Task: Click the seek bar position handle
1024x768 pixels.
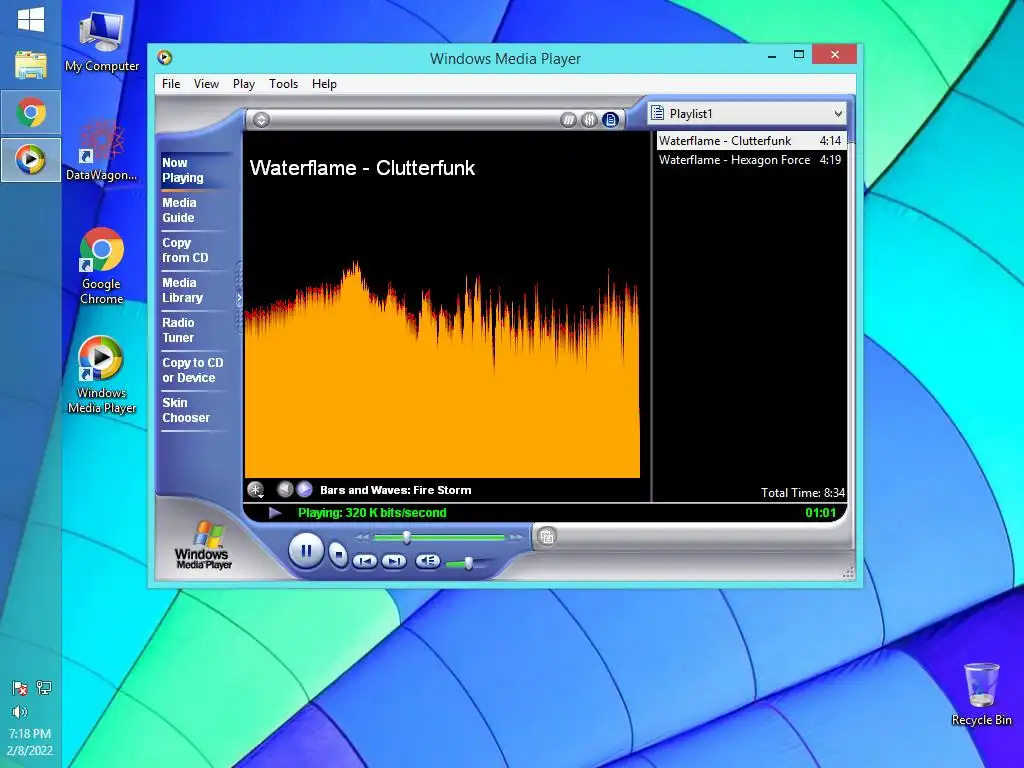Action: pyautogui.click(x=406, y=537)
